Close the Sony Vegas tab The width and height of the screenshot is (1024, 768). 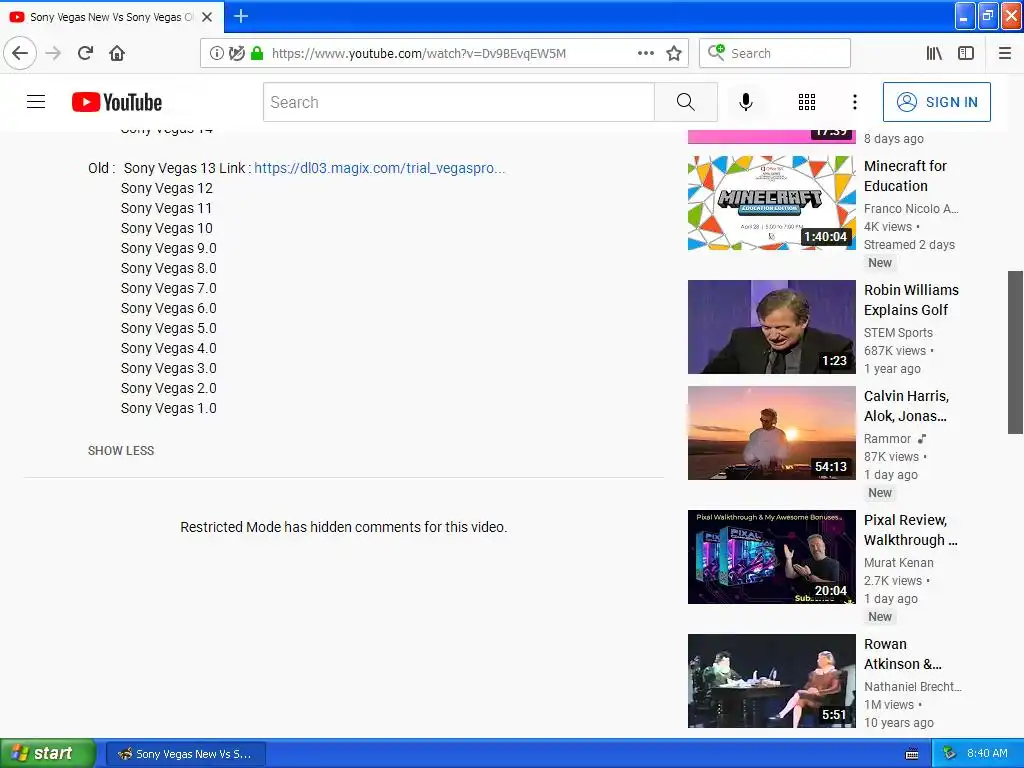coord(207,17)
